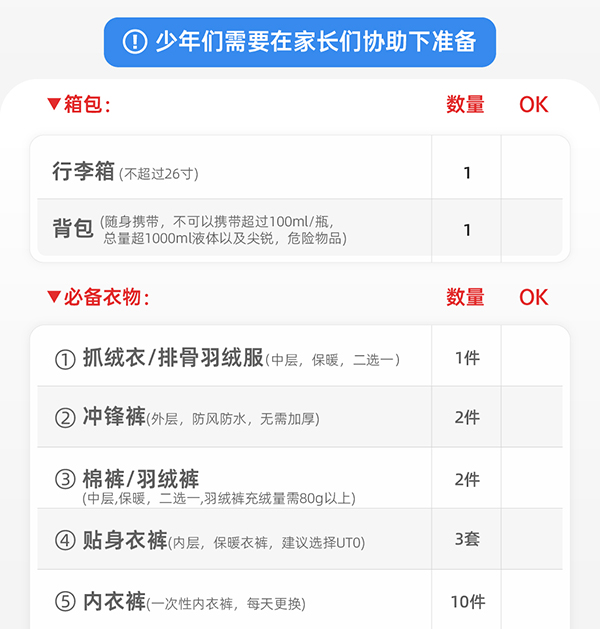600x629 pixels.
Task: Tick the OK cell for 行李箱
Action: tap(534, 173)
